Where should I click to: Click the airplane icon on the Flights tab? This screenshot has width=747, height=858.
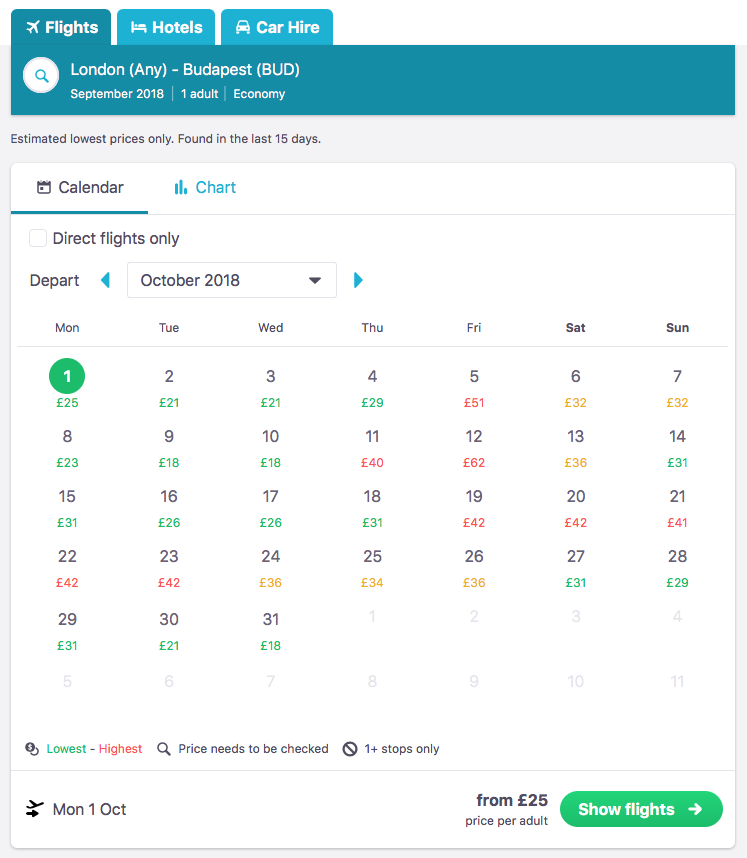tap(35, 27)
